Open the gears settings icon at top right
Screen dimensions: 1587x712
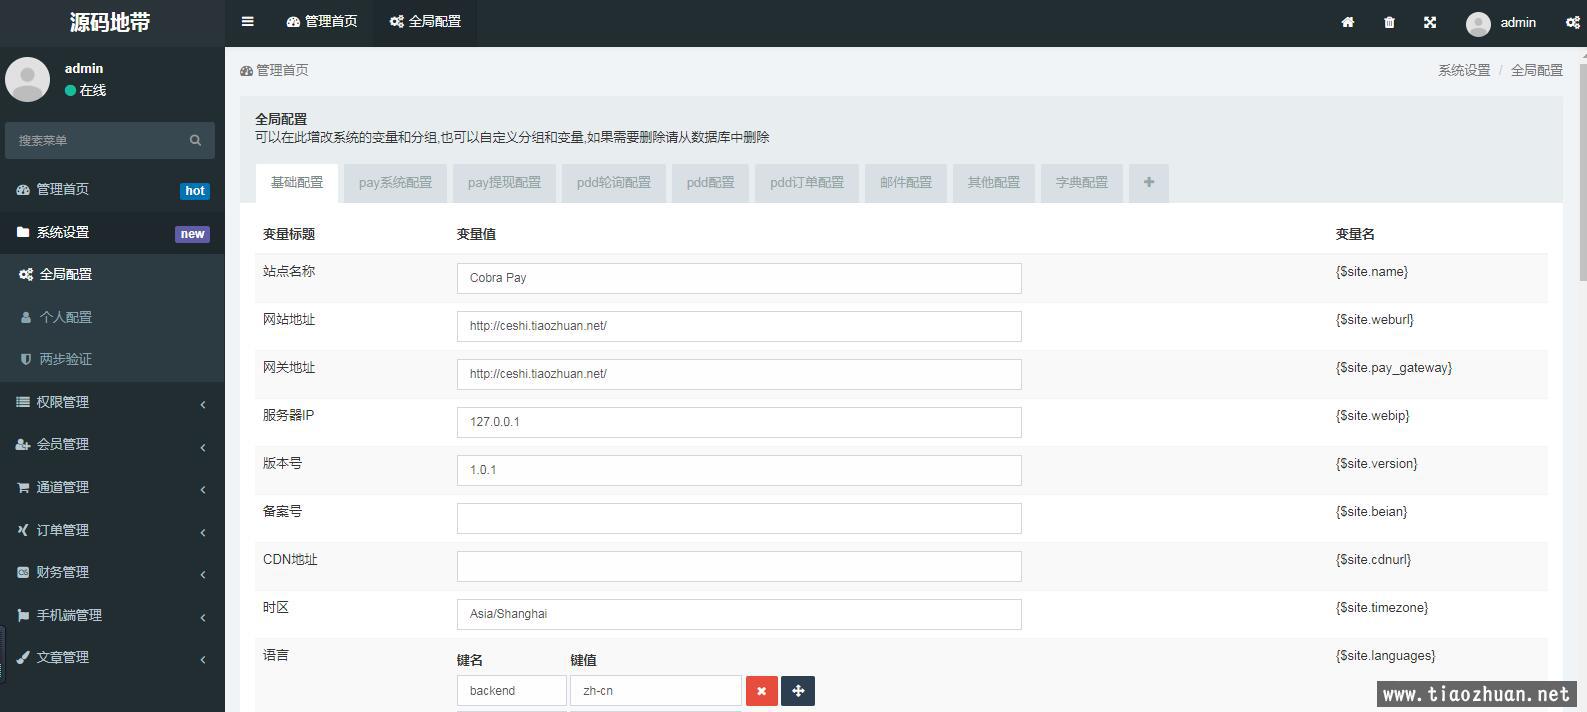coord(1572,22)
